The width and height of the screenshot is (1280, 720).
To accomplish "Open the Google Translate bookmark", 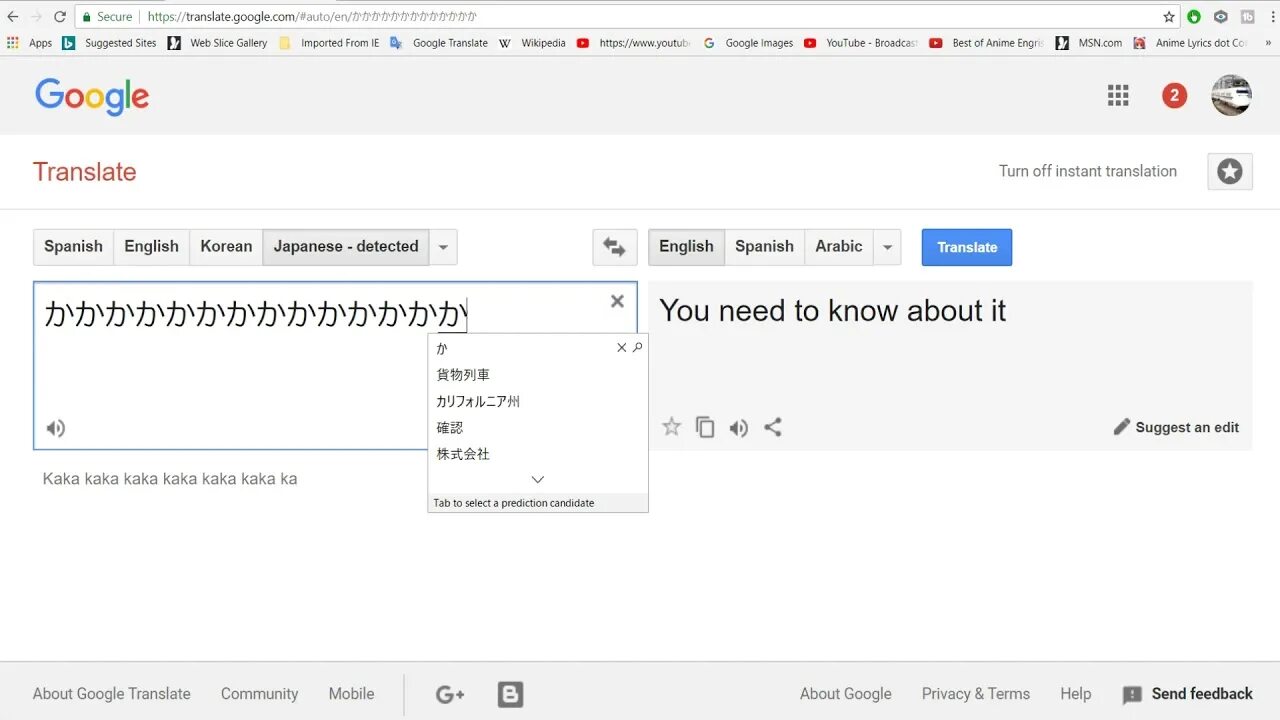I will [439, 43].
